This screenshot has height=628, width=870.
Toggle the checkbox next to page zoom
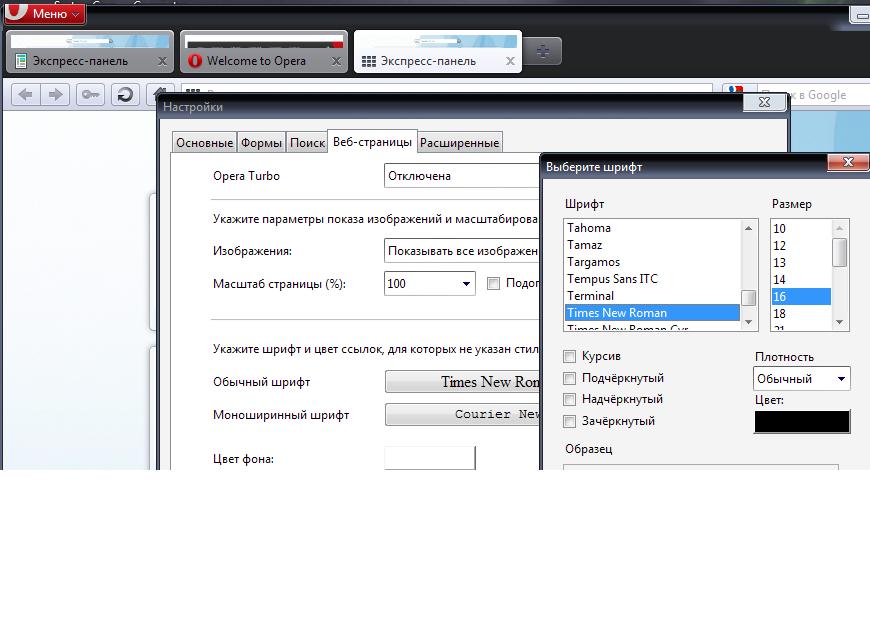tap(493, 283)
